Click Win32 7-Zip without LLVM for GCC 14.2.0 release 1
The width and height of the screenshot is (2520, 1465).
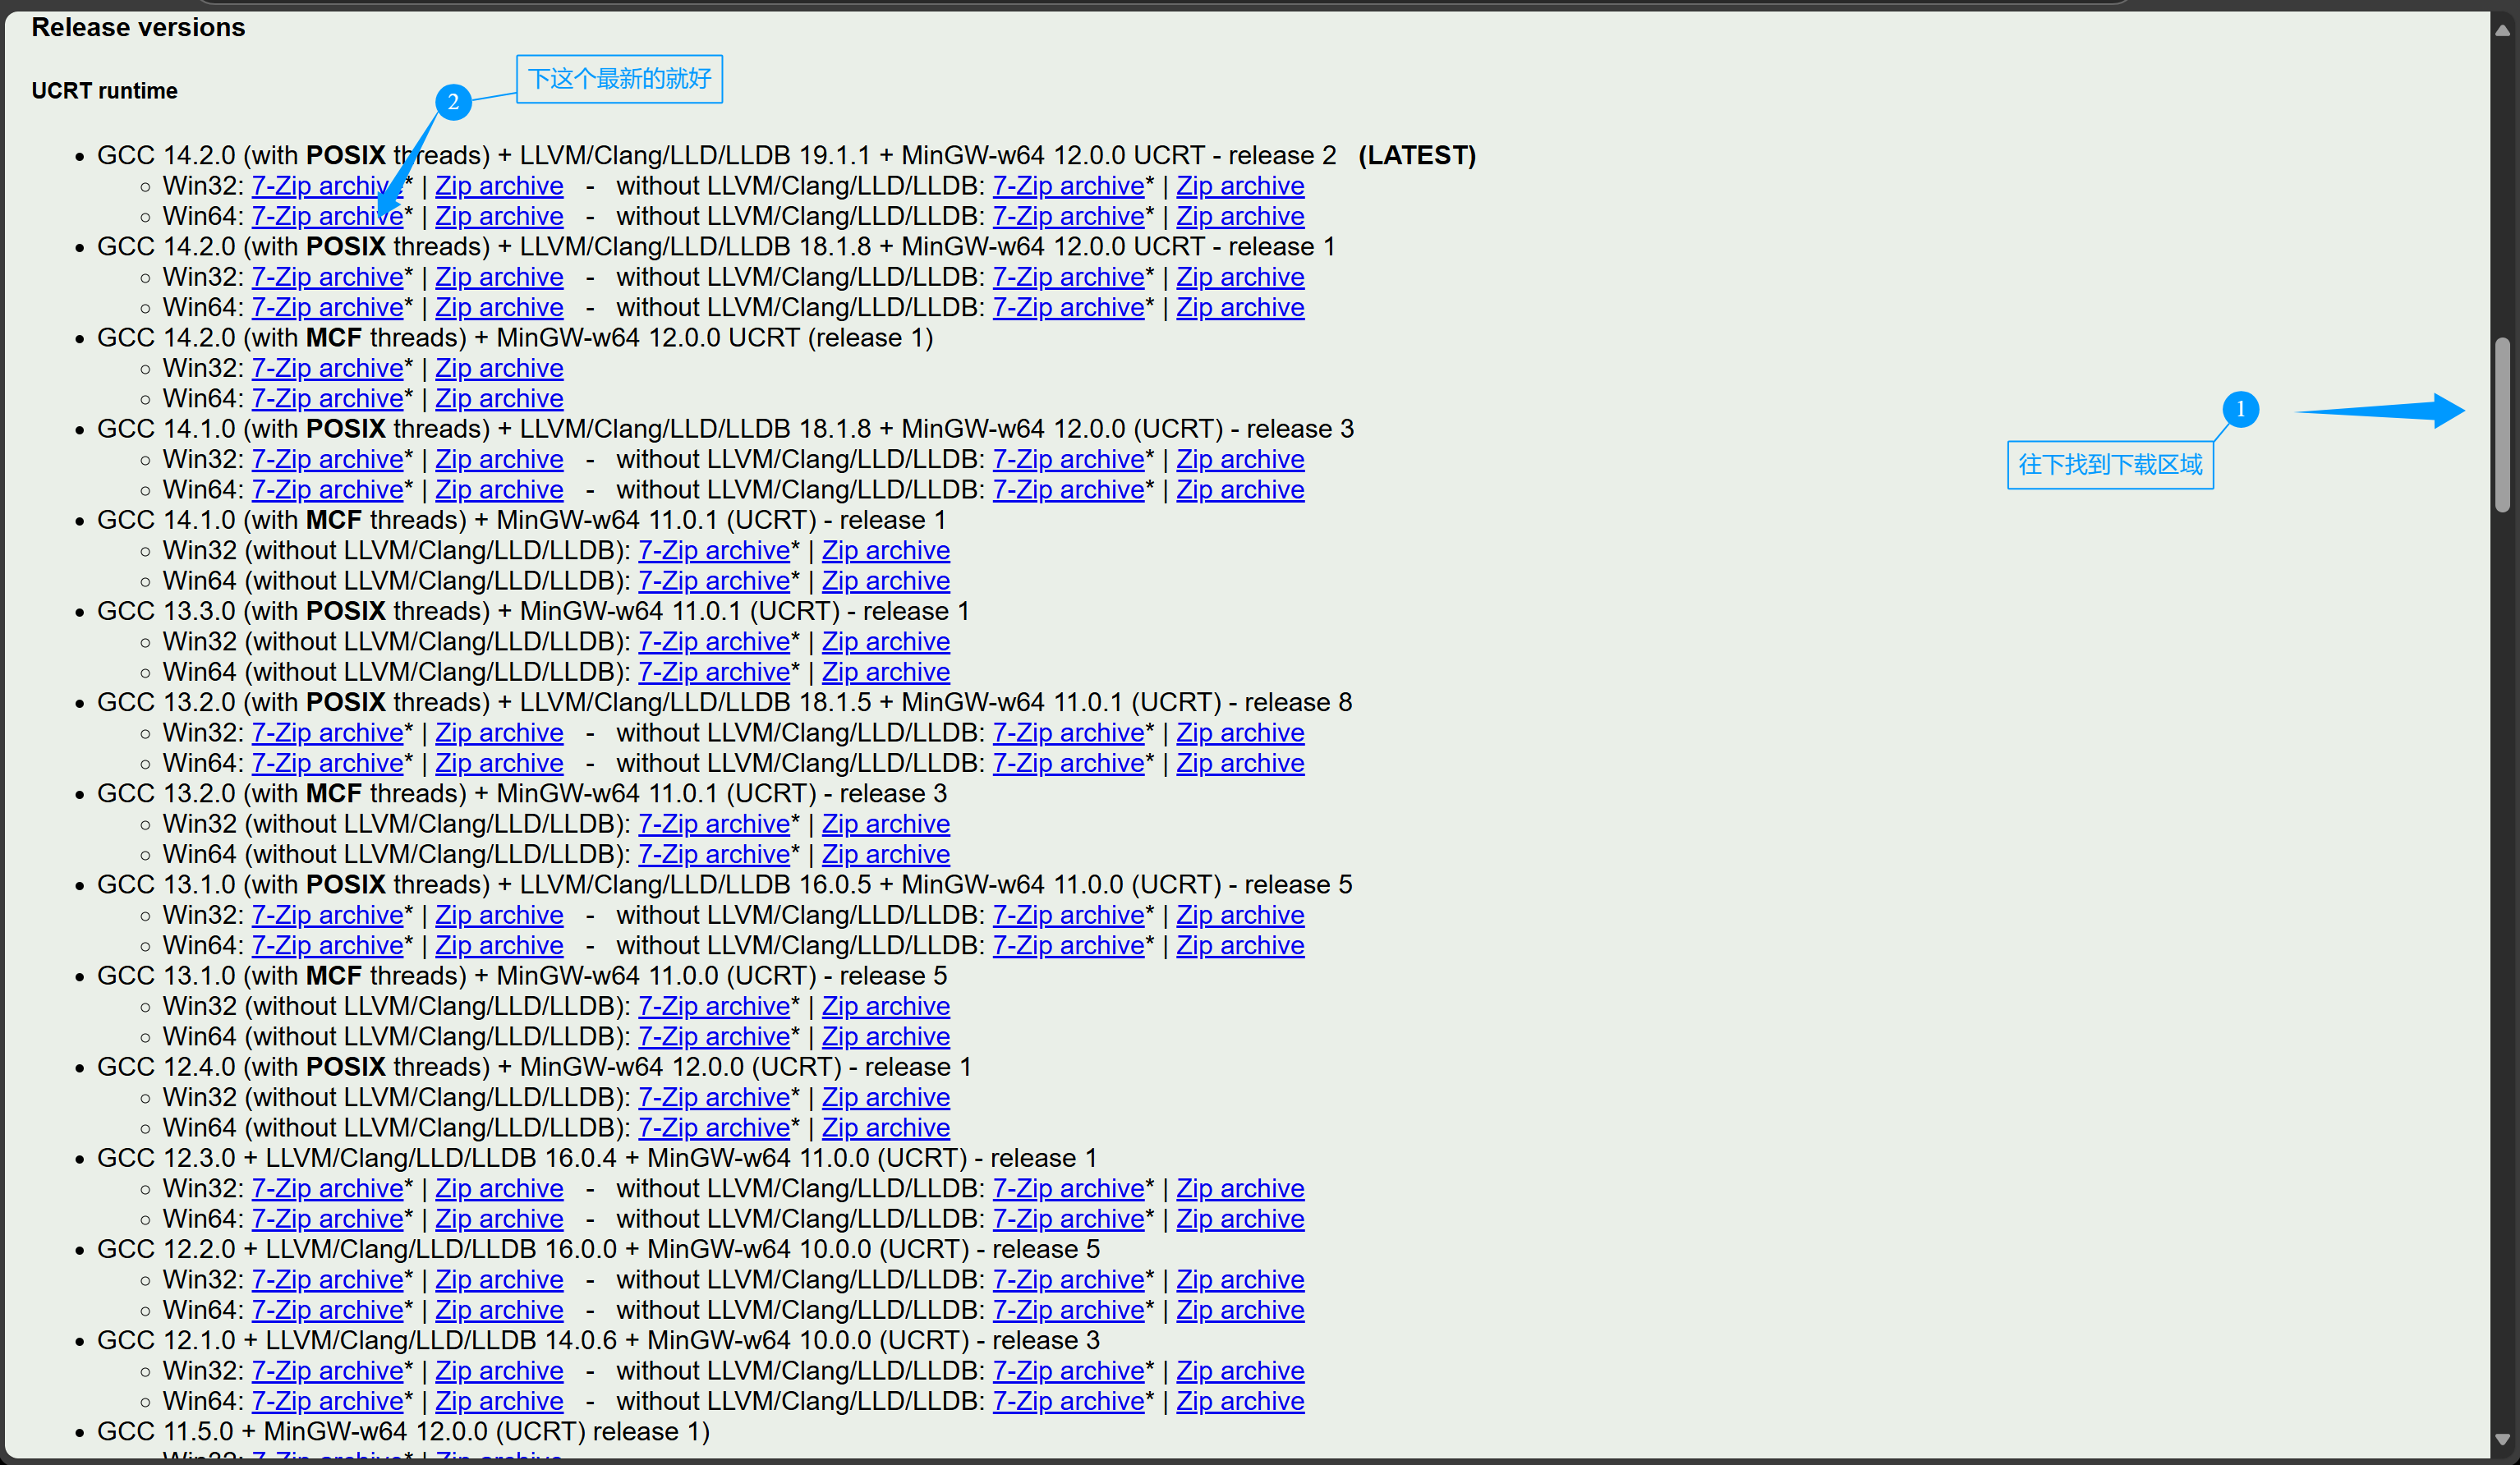coord(1068,277)
